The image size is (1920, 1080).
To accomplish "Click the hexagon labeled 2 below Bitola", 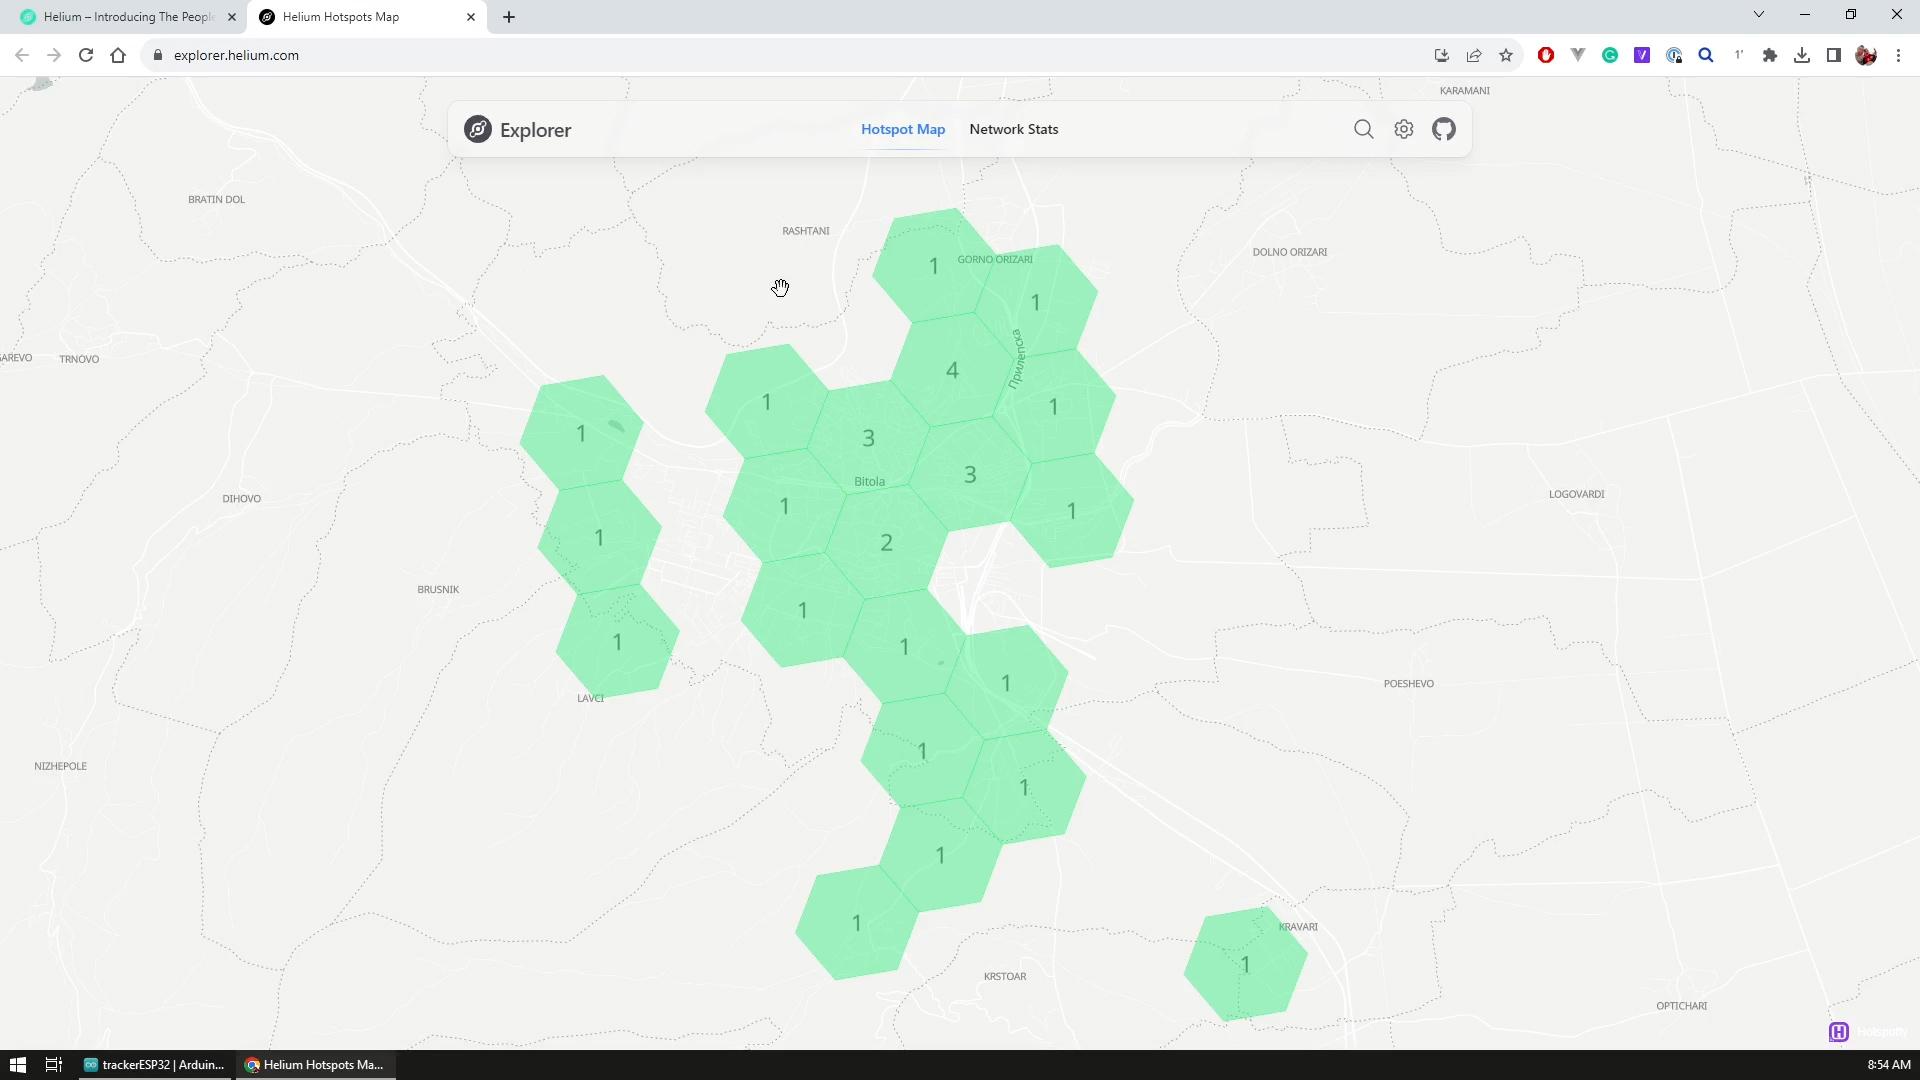I will pyautogui.click(x=886, y=543).
